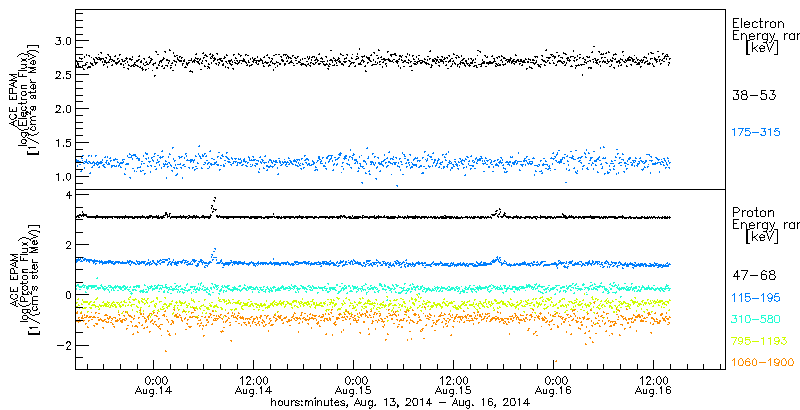Image resolution: width=800 pixels, height=410 pixels.
Task: Click the 47-68 proton energy legend label
Action: [754, 276]
